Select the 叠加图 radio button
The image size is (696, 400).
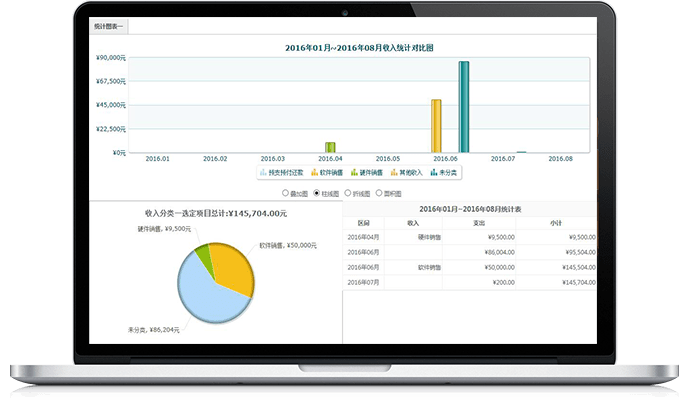286,192
